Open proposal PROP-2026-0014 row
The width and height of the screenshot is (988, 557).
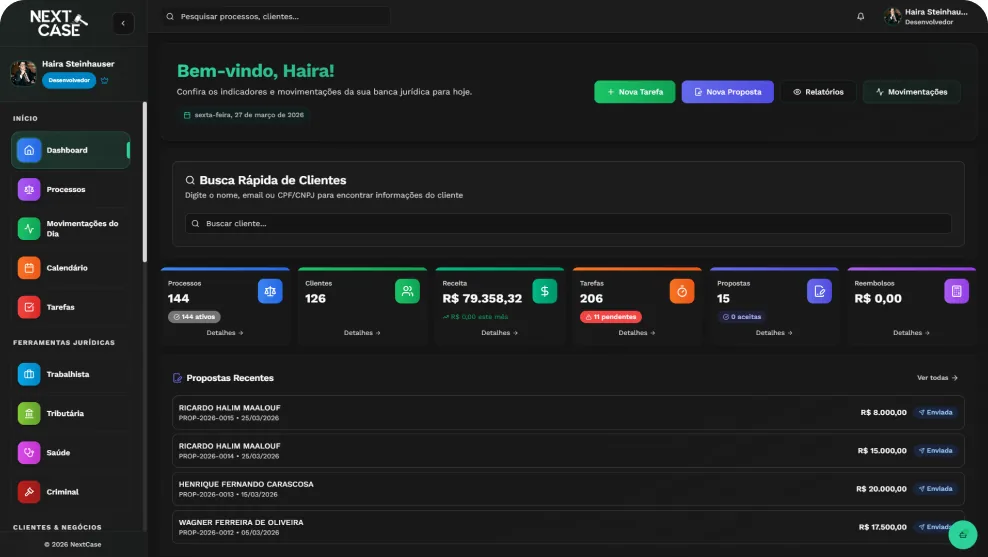[x=568, y=451]
